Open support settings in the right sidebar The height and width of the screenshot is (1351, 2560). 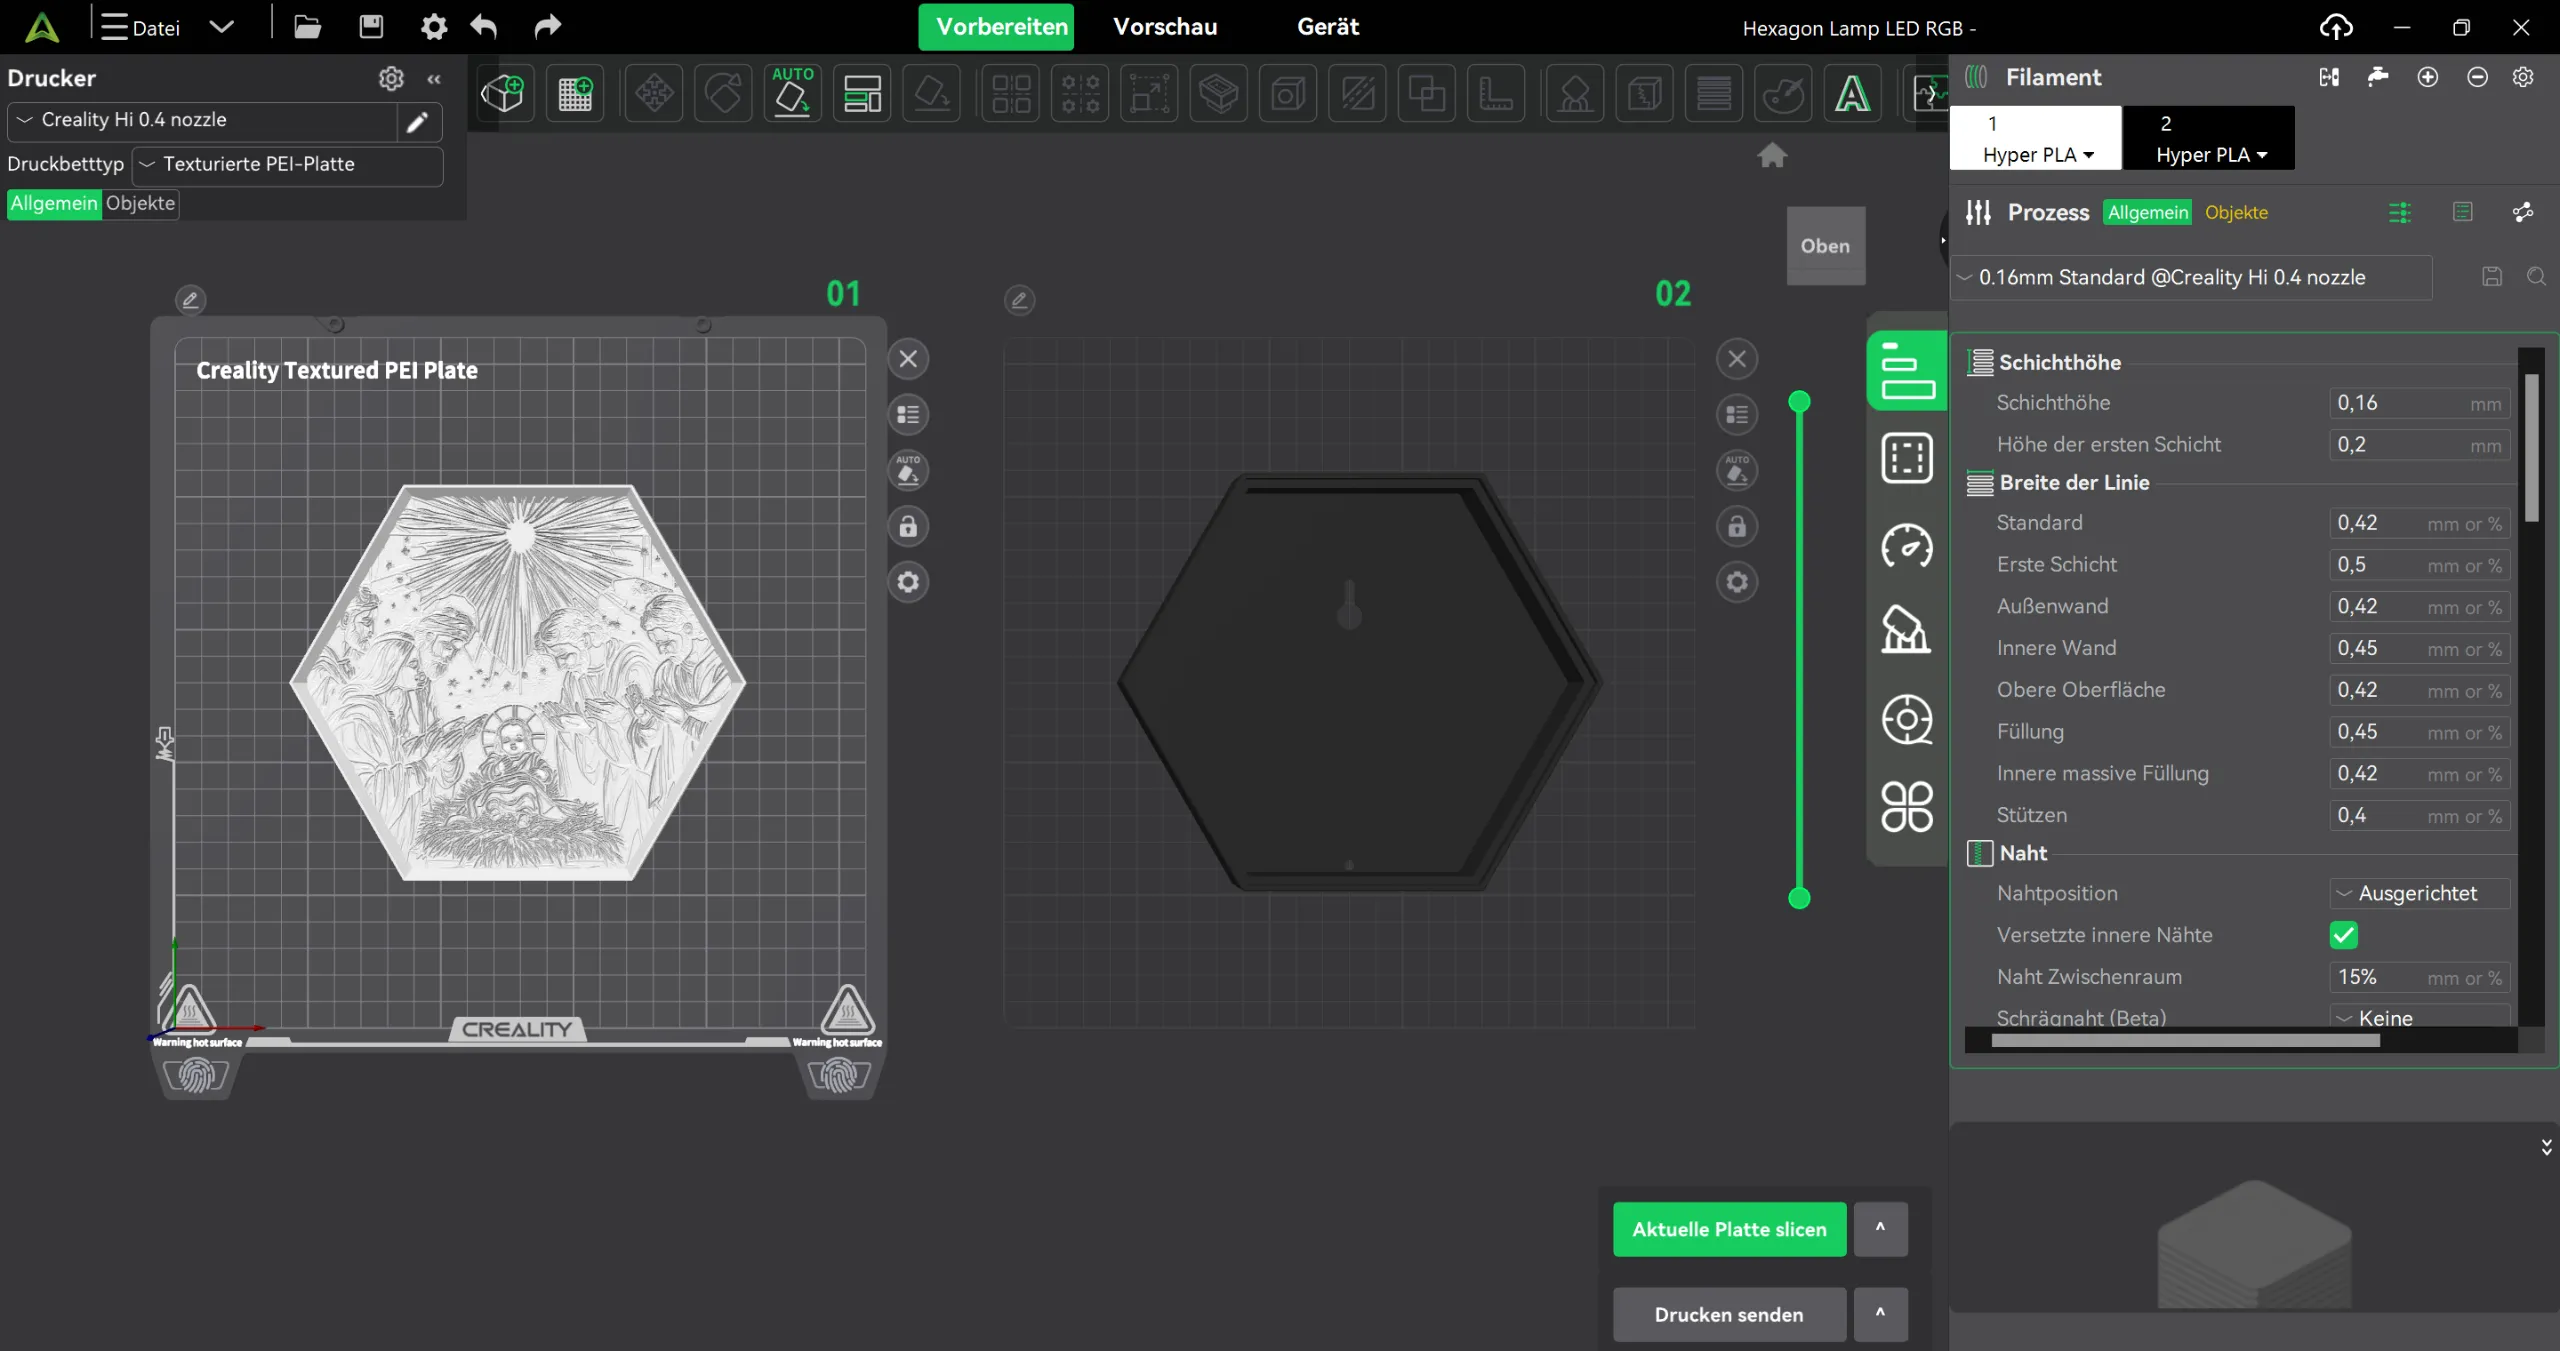[x=1906, y=630]
